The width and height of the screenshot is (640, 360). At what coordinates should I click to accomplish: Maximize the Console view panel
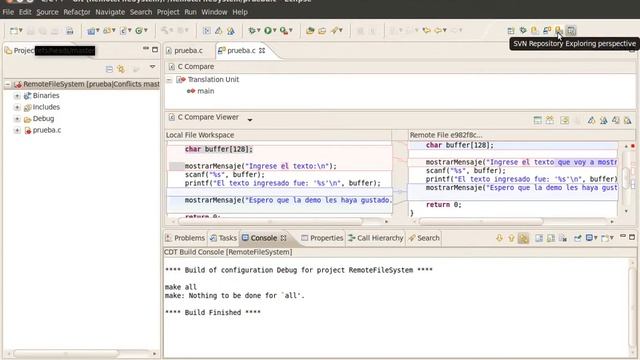coord(632,237)
